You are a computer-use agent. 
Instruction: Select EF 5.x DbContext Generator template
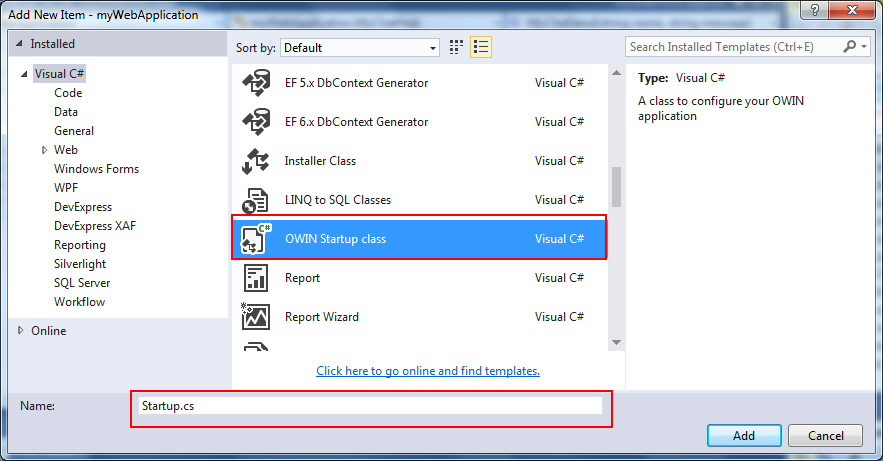point(419,83)
